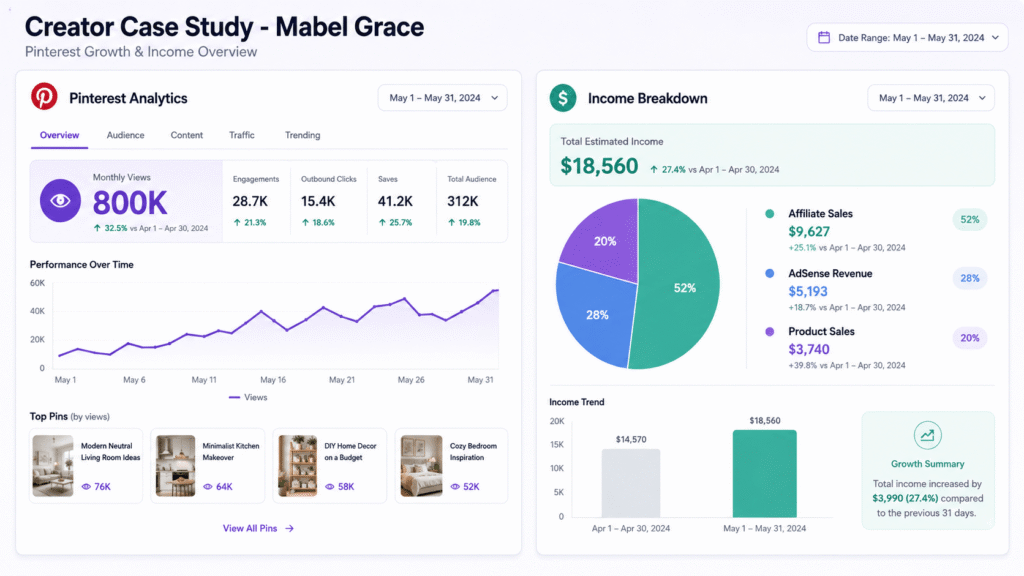This screenshot has height=576, width=1024.
Task: Click the Income Trend heading
Action: [577, 402]
